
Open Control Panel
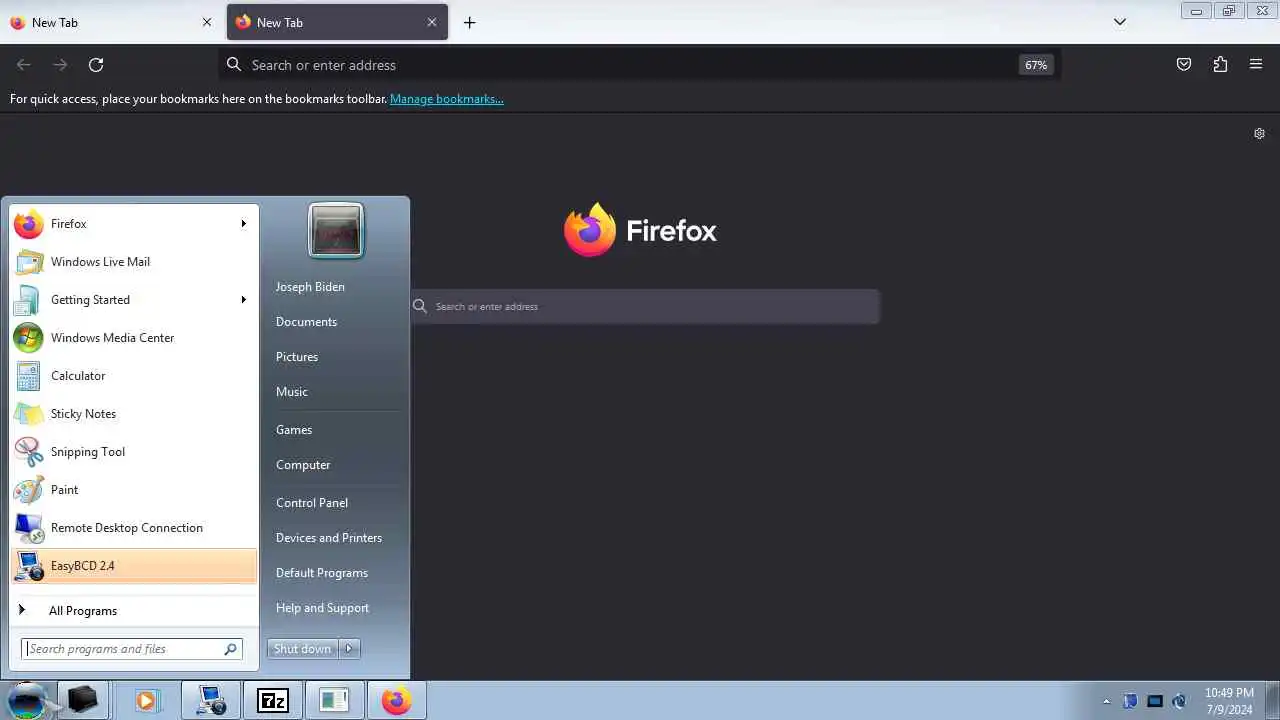click(x=312, y=503)
